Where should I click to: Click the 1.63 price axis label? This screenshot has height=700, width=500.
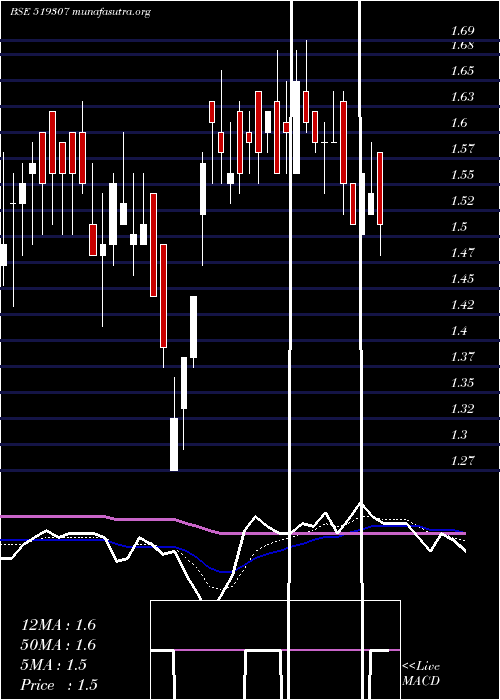click(462, 97)
